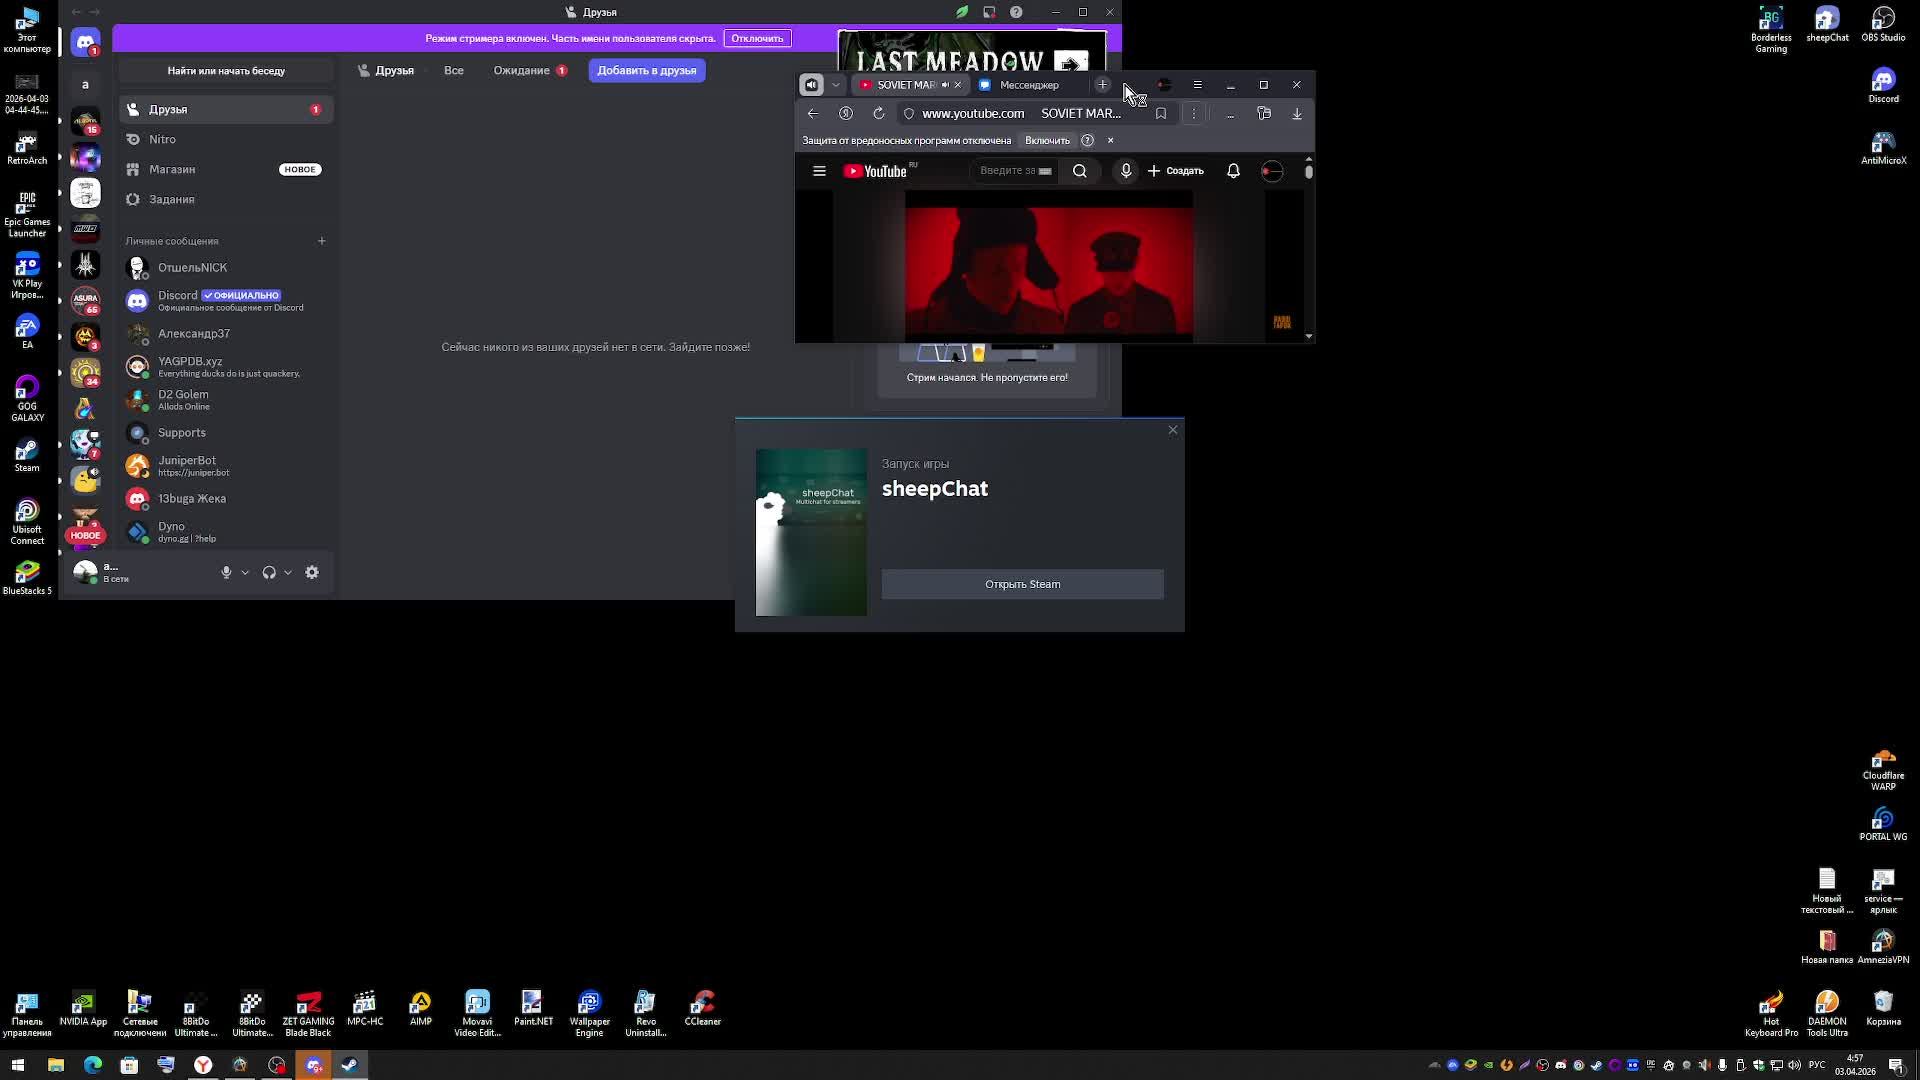Open the Ожидание pending tab
The image size is (1920, 1080).
pyautogui.click(x=521, y=70)
